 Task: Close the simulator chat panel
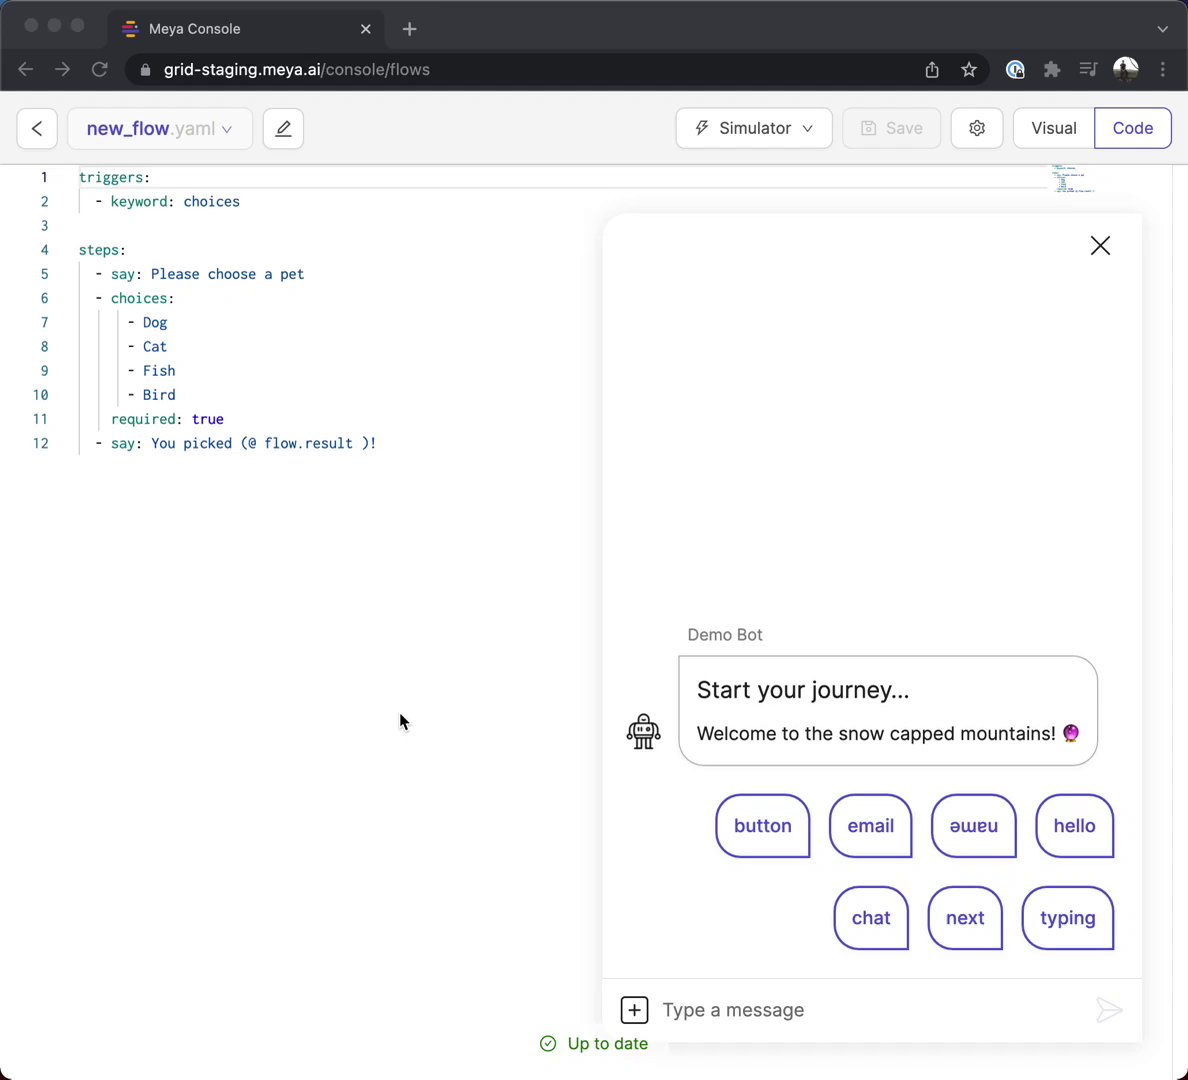(1100, 246)
